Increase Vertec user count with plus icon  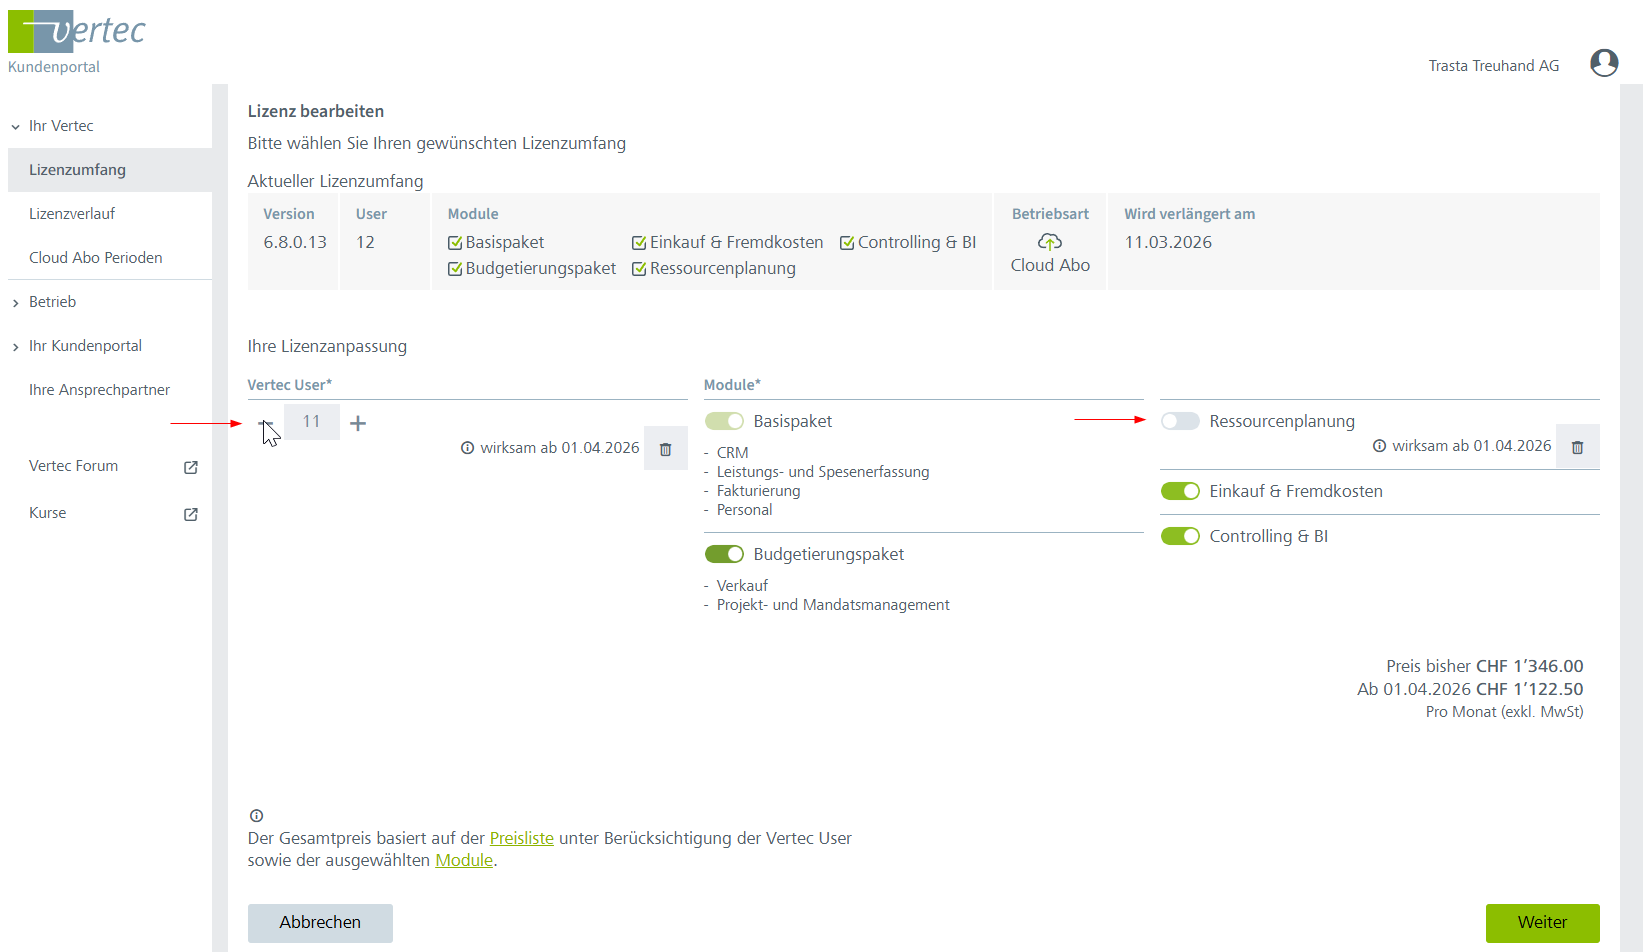[358, 423]
